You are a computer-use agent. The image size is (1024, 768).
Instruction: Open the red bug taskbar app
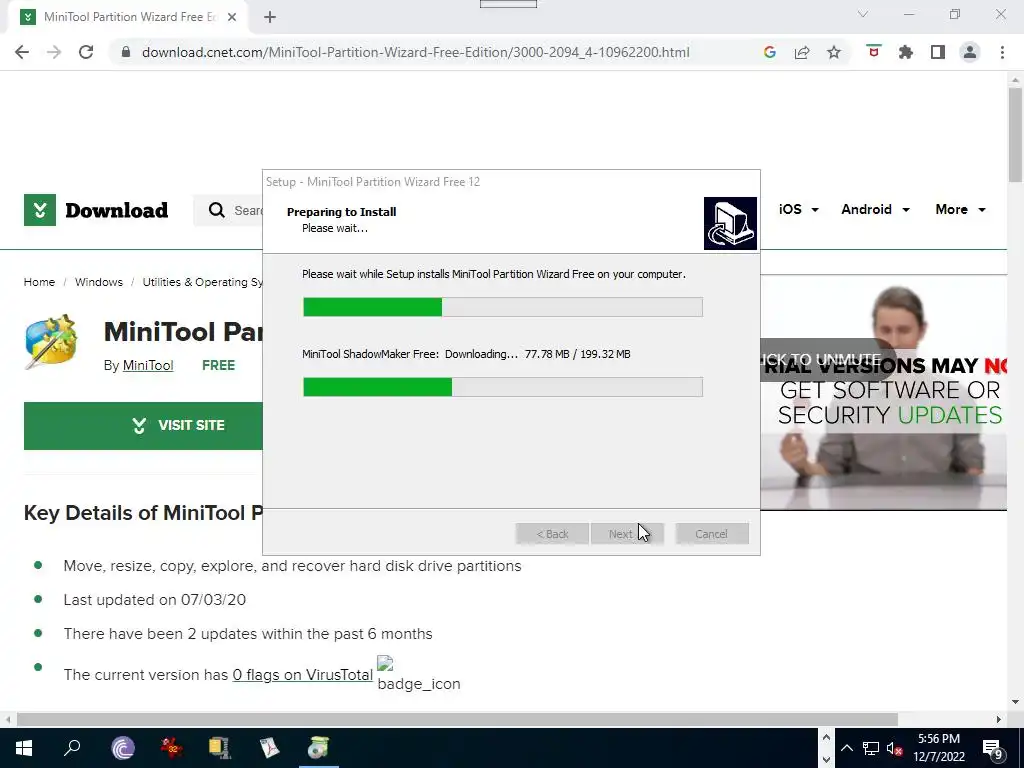click(x=172, y=748)
